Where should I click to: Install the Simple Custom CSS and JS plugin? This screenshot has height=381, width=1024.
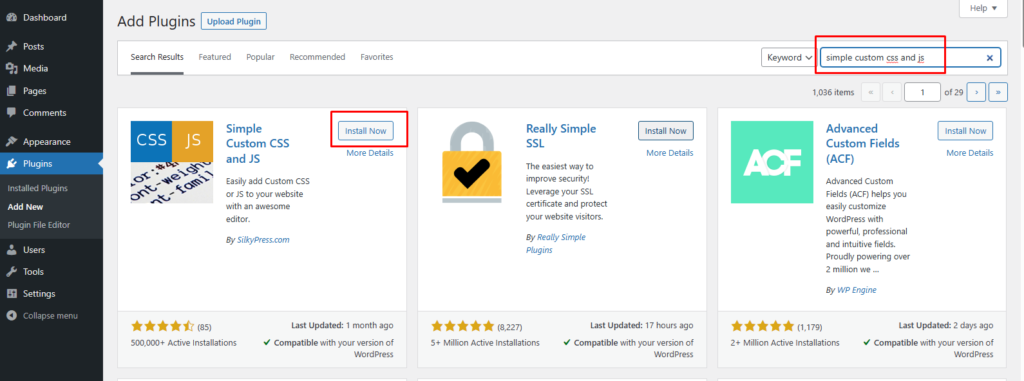tap(366, 131)
